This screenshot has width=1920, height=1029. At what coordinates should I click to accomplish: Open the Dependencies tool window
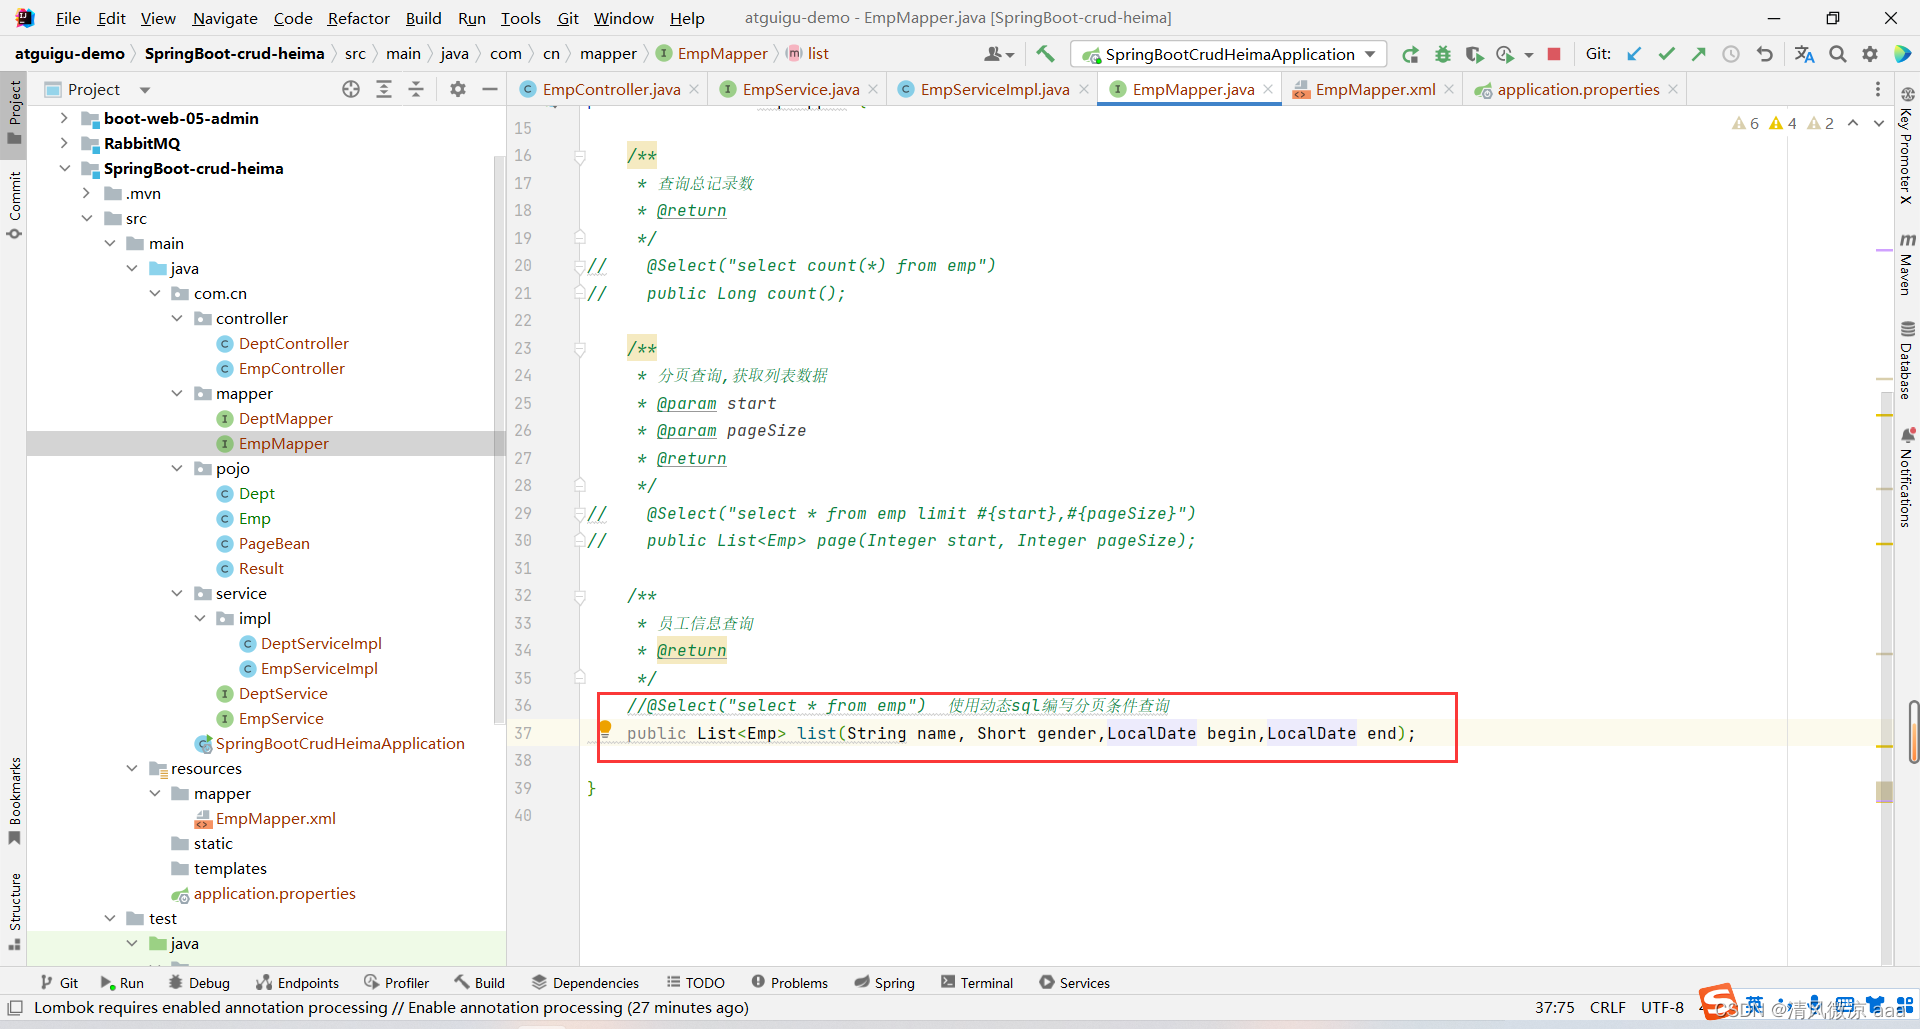pos(585,983)
